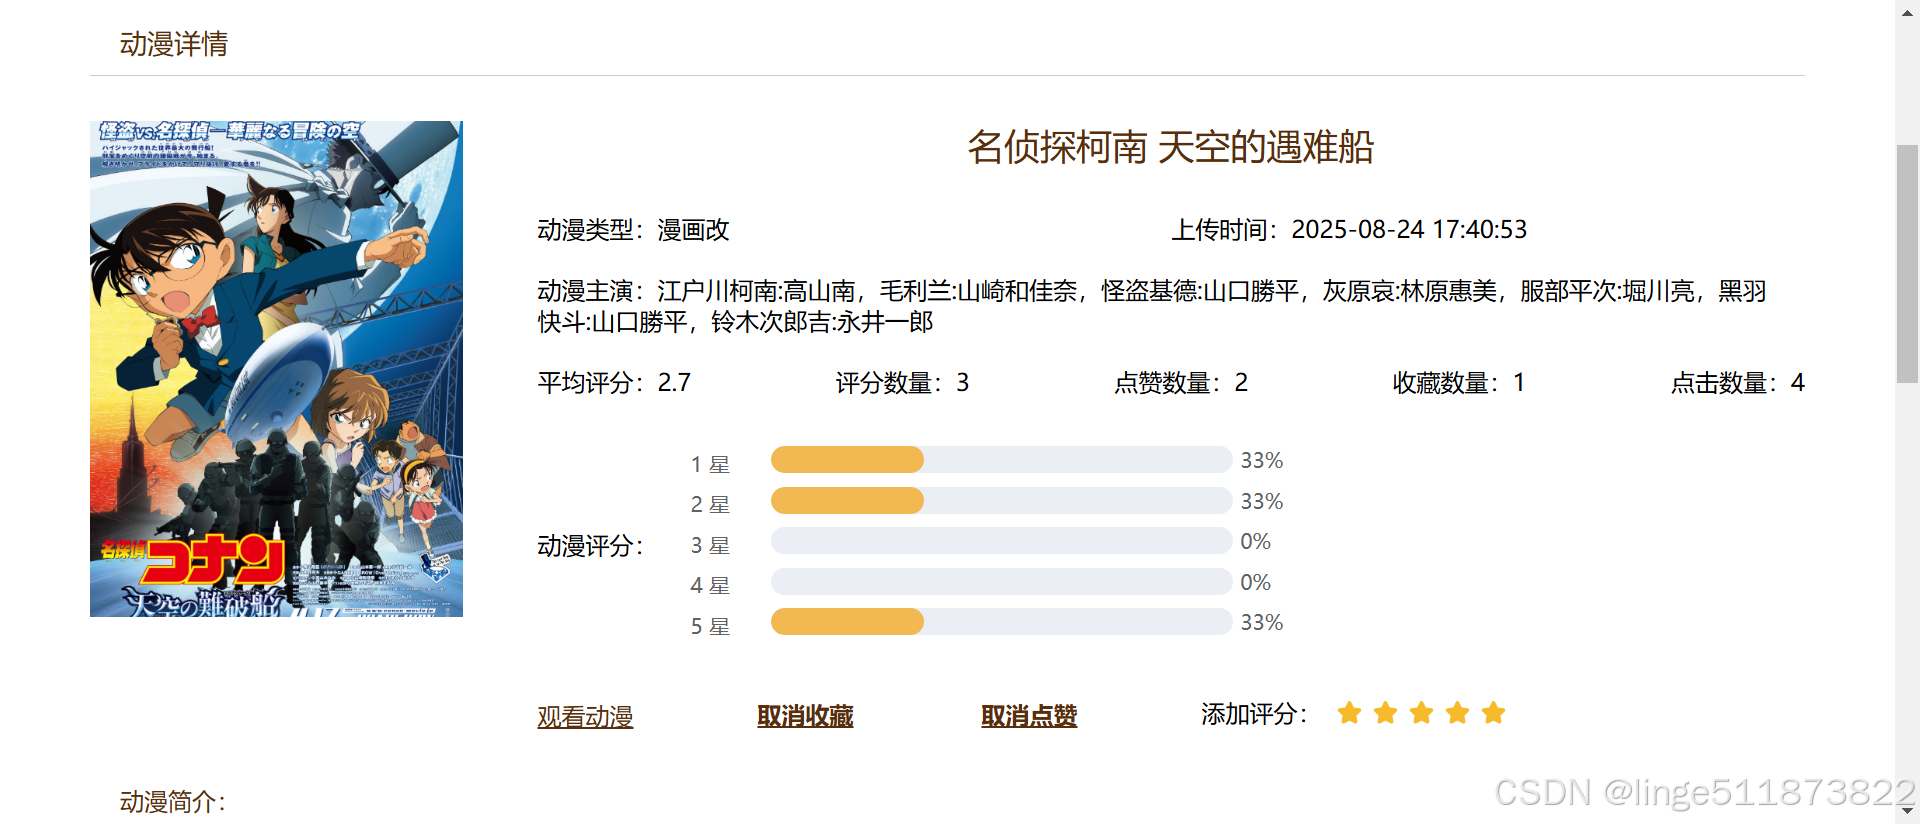
Task: Click the 0% label beside 3 星
Action: point(1256,541)
